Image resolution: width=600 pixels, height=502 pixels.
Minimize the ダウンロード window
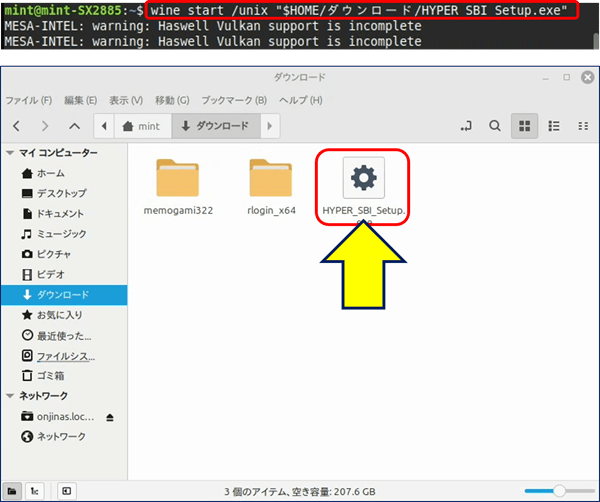546,78
